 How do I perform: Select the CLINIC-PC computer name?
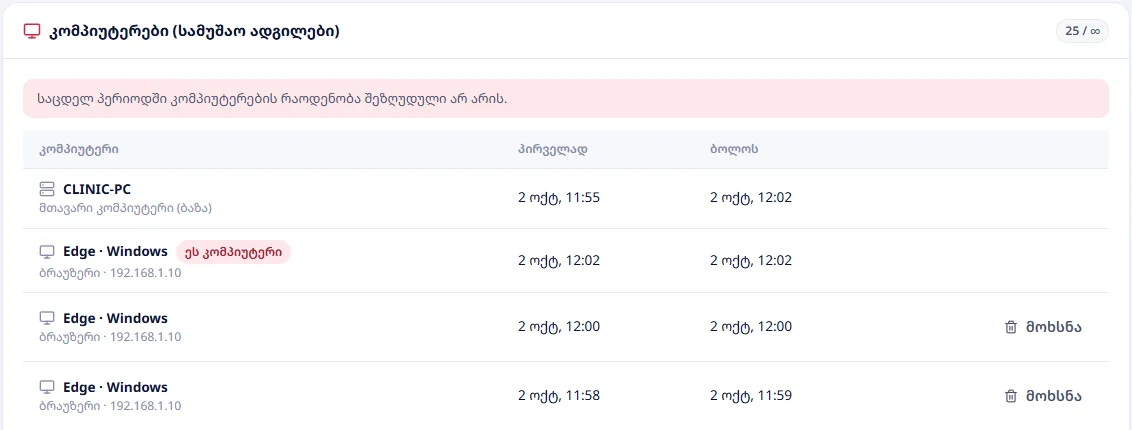pos(97,189)
